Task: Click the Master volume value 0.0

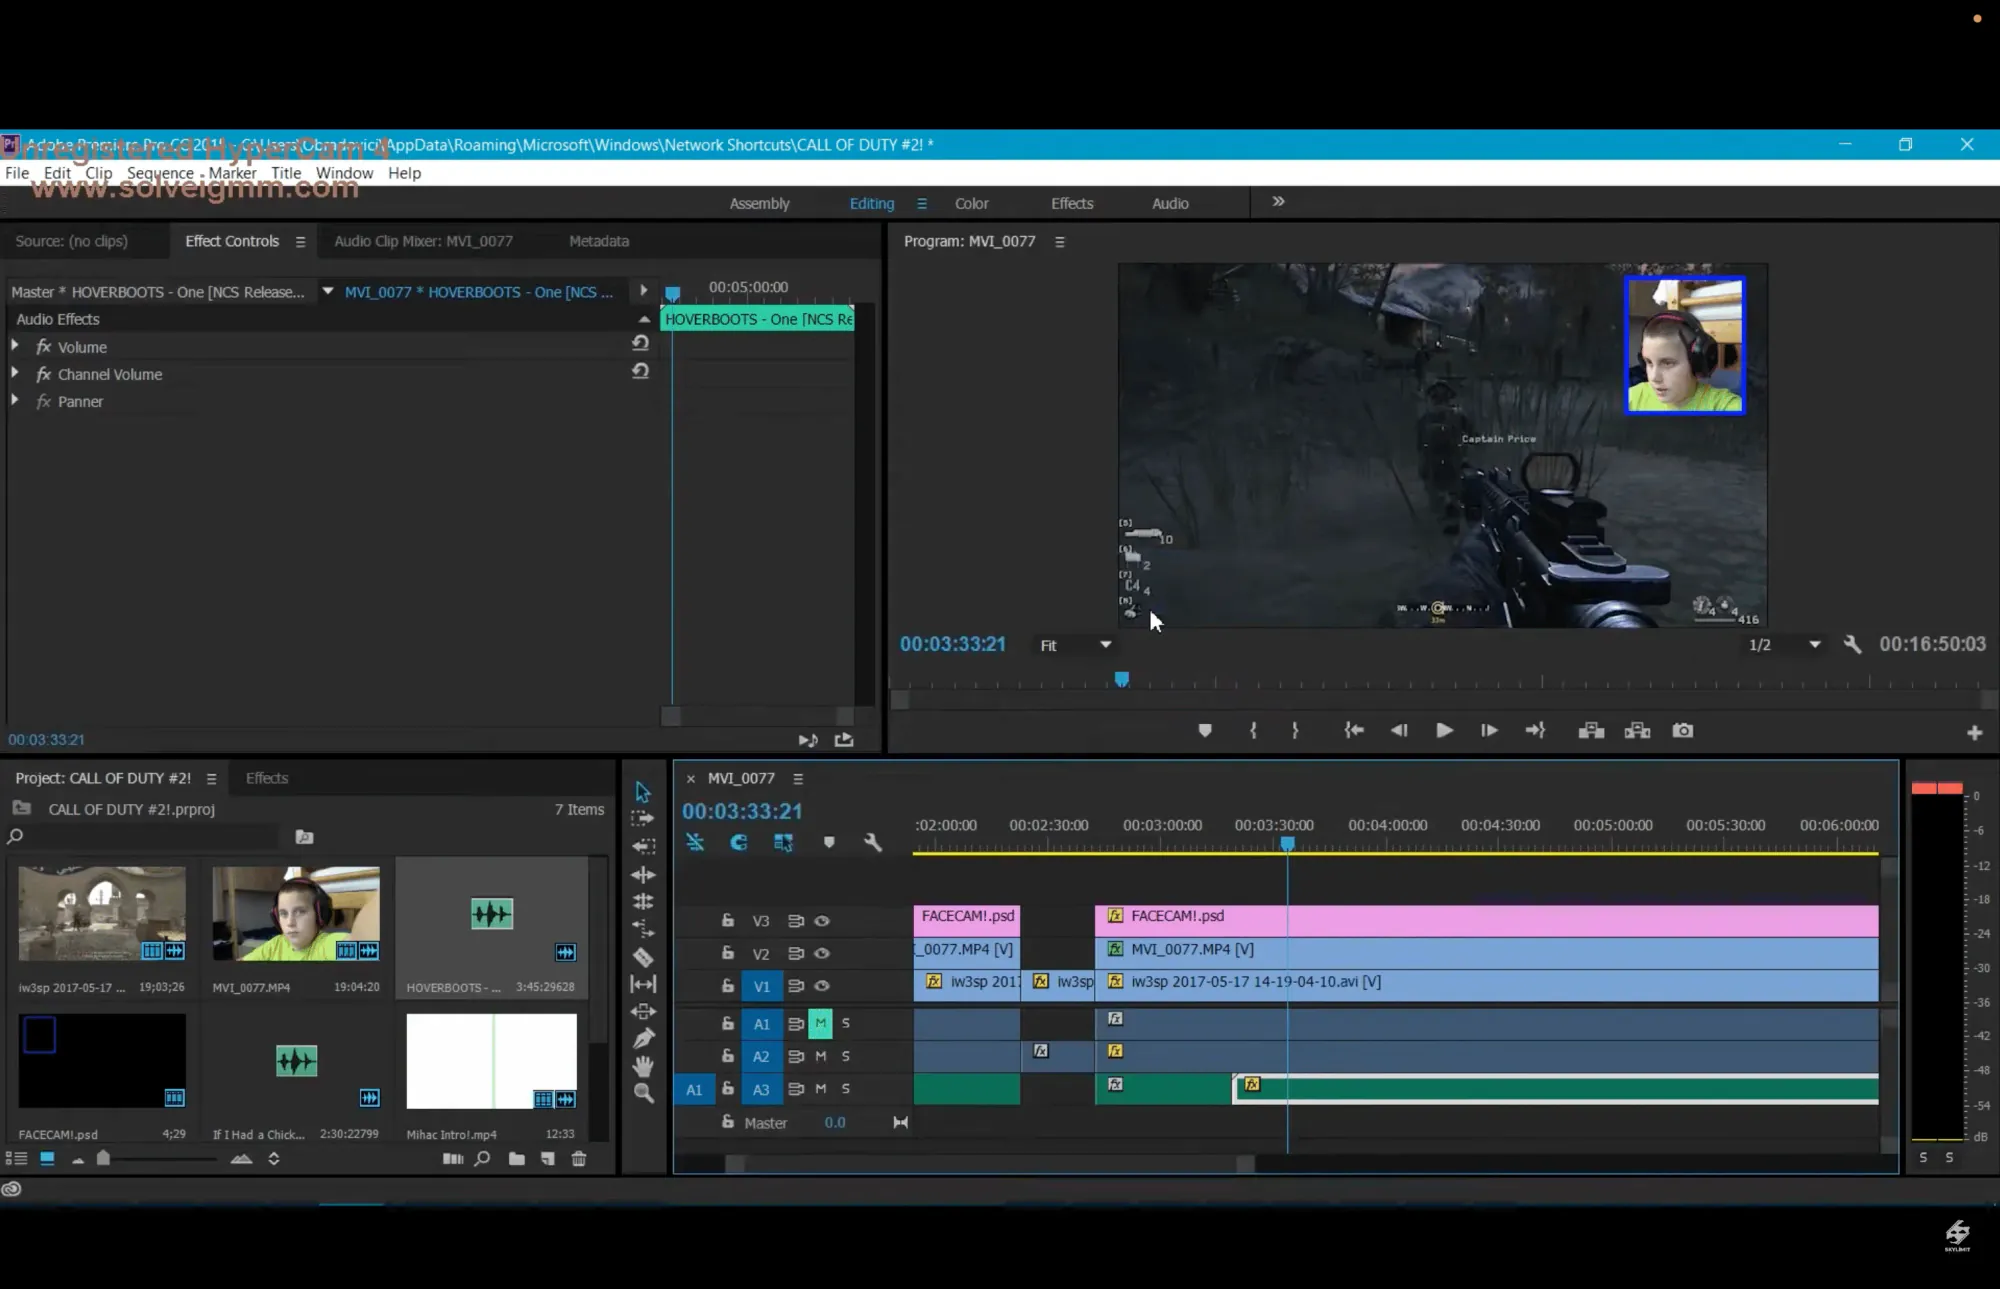Action: pos(835,1123)
